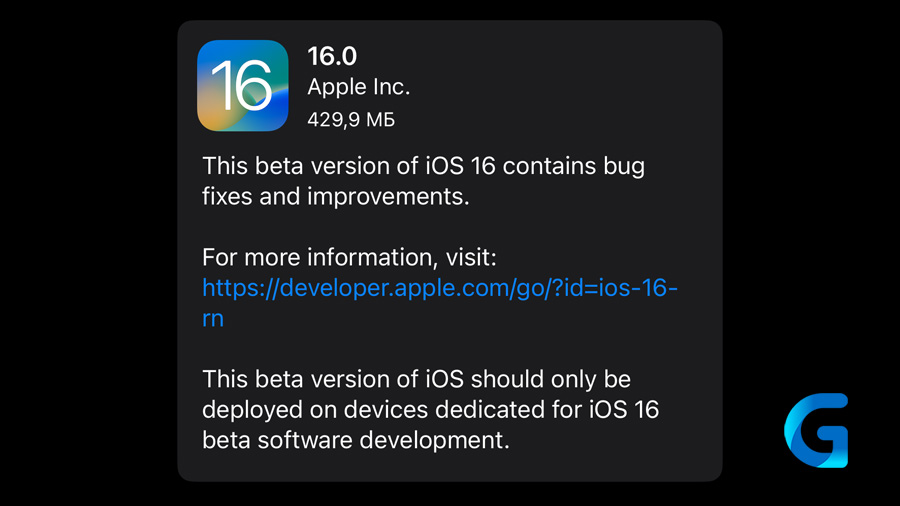Click the Apple Inc. developer name
Screen dimensions: 900x506
coord(359,87)
